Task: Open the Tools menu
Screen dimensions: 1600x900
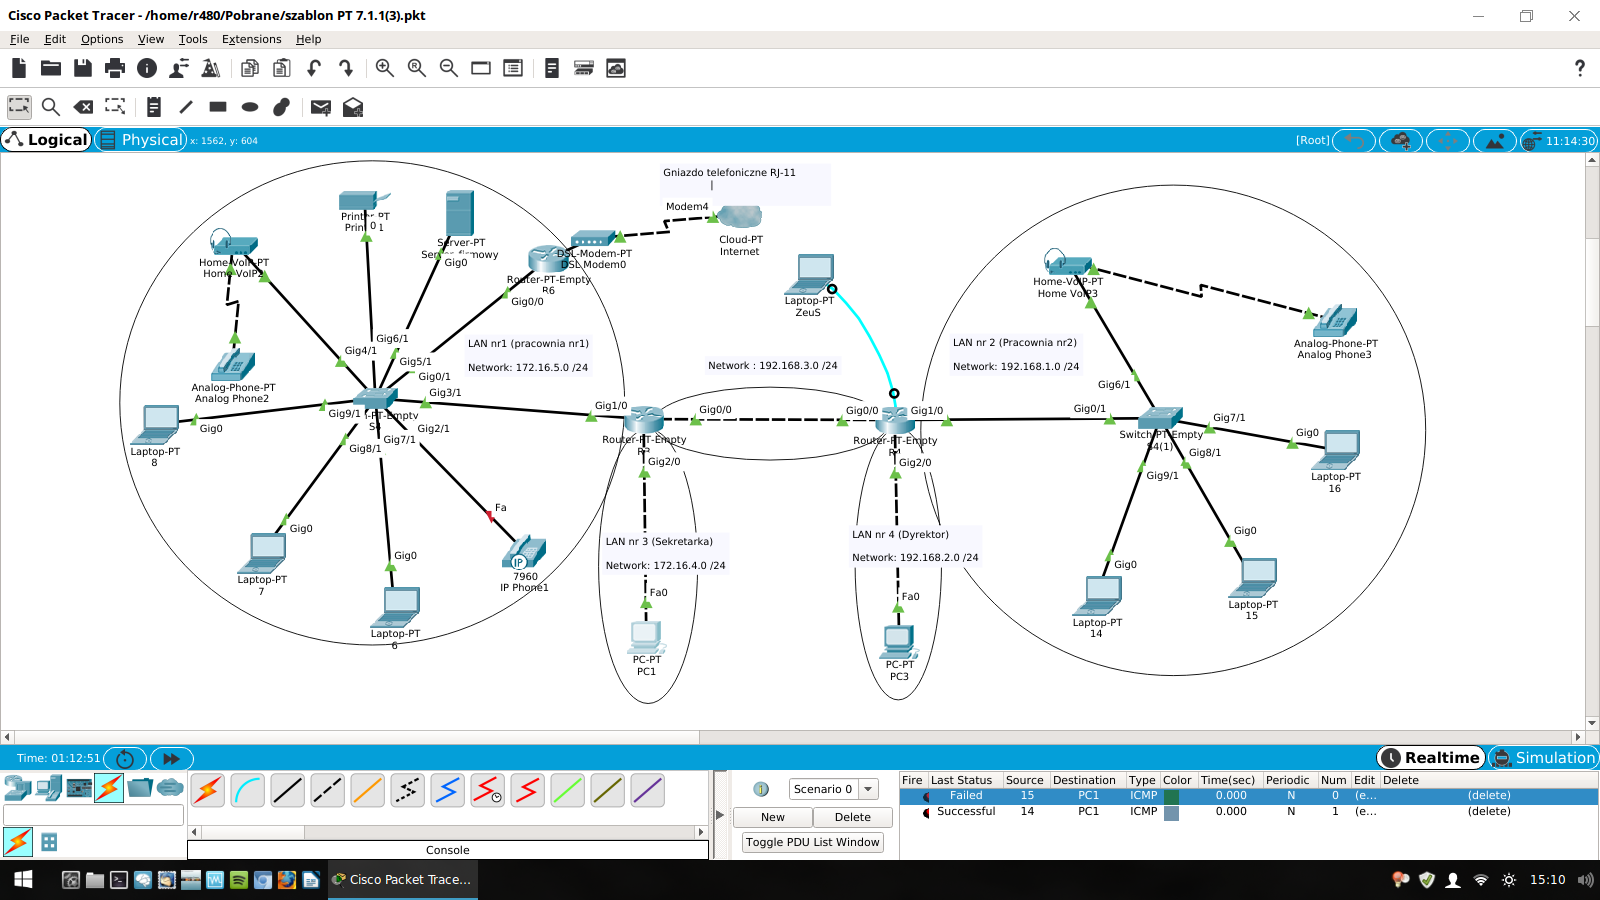Action: click(x=193, y=39)
